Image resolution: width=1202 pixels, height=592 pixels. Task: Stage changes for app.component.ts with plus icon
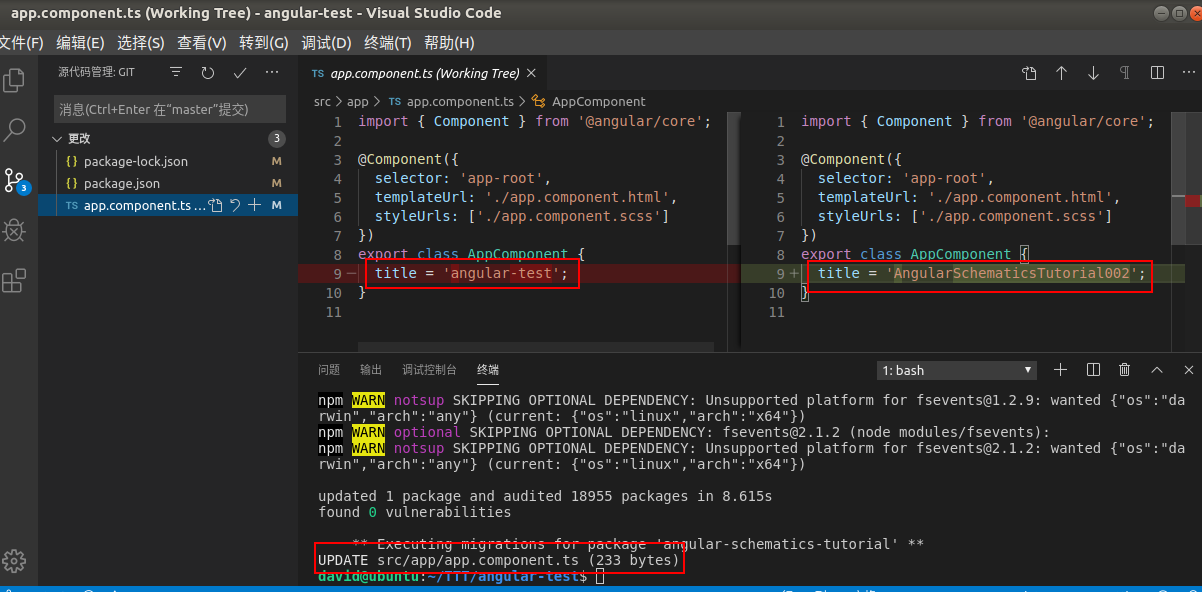(x=255, y=205)
